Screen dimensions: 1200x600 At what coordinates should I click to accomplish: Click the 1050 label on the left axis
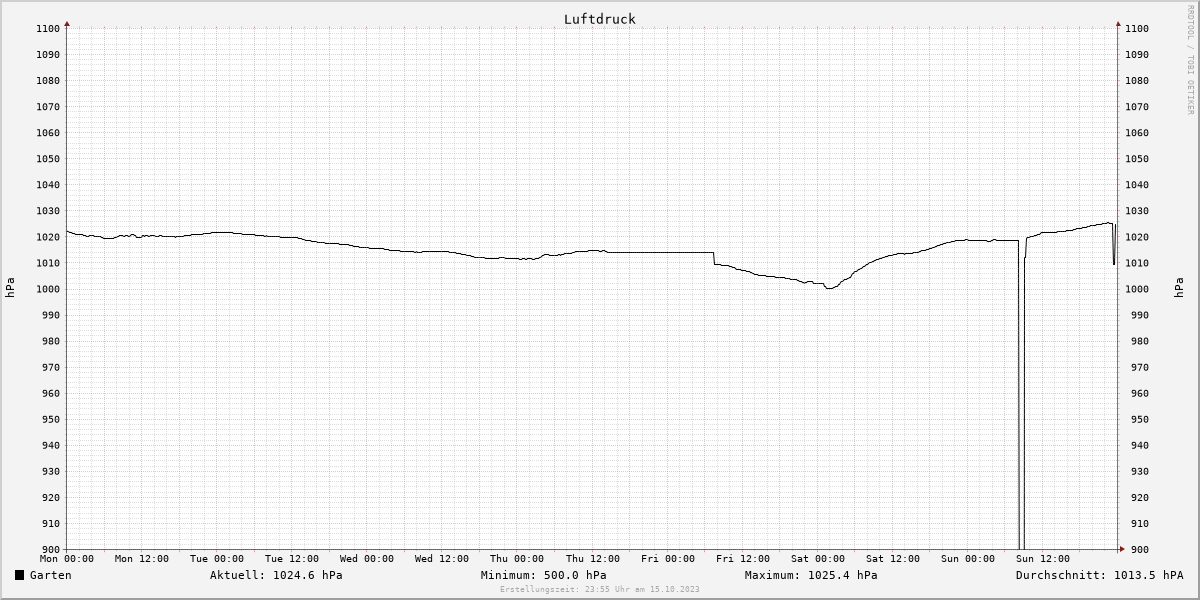point(49,159)
